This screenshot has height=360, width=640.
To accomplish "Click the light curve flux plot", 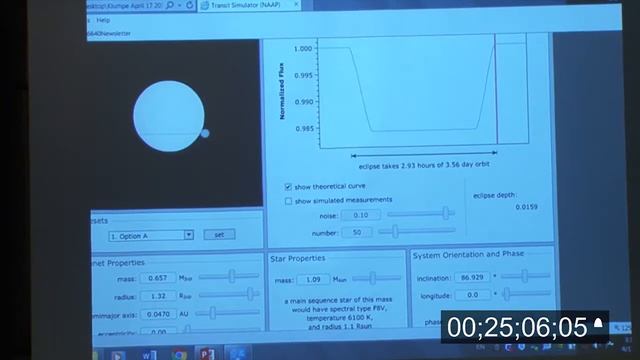I will pos(423,92).
